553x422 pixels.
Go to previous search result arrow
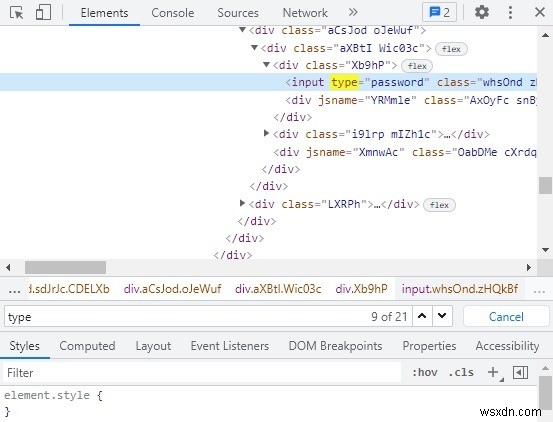422,316
